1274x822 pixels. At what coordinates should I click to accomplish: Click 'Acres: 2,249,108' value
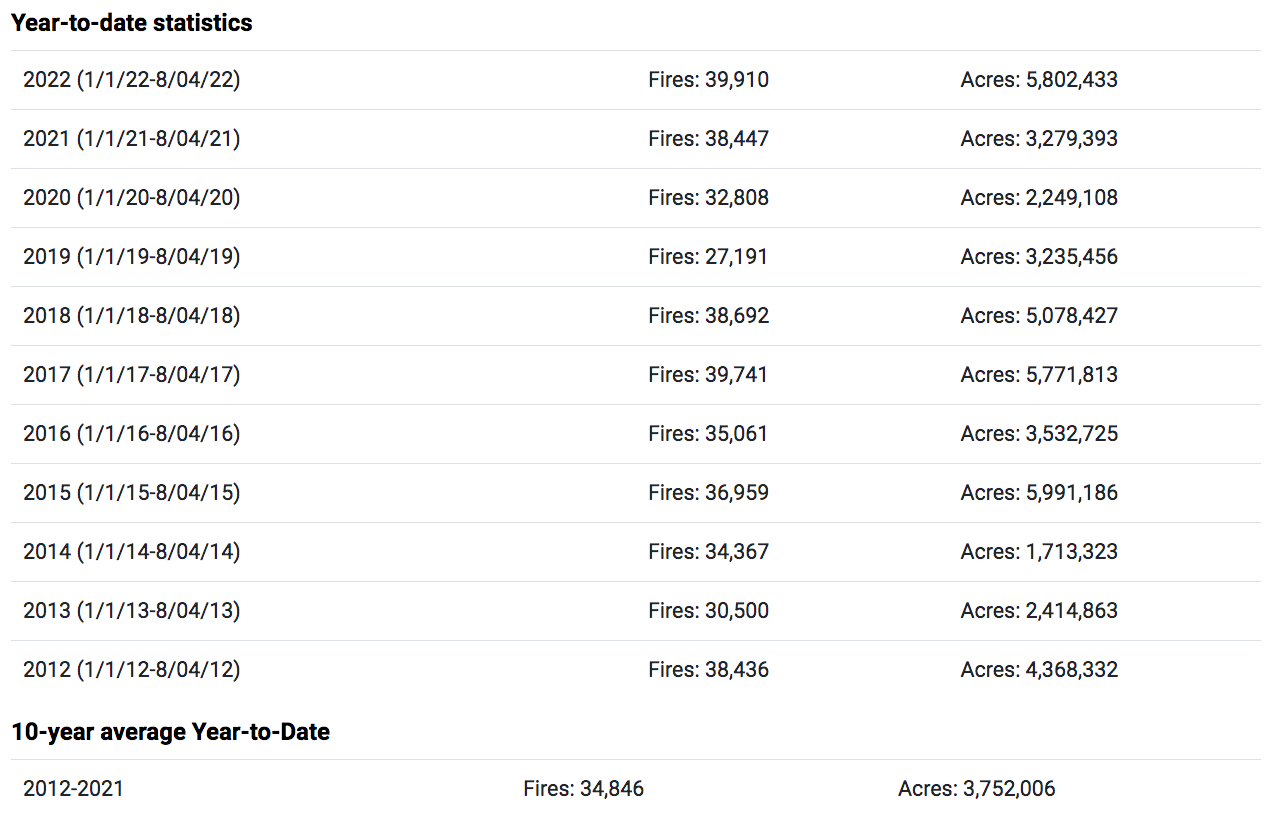(1039, 198)
